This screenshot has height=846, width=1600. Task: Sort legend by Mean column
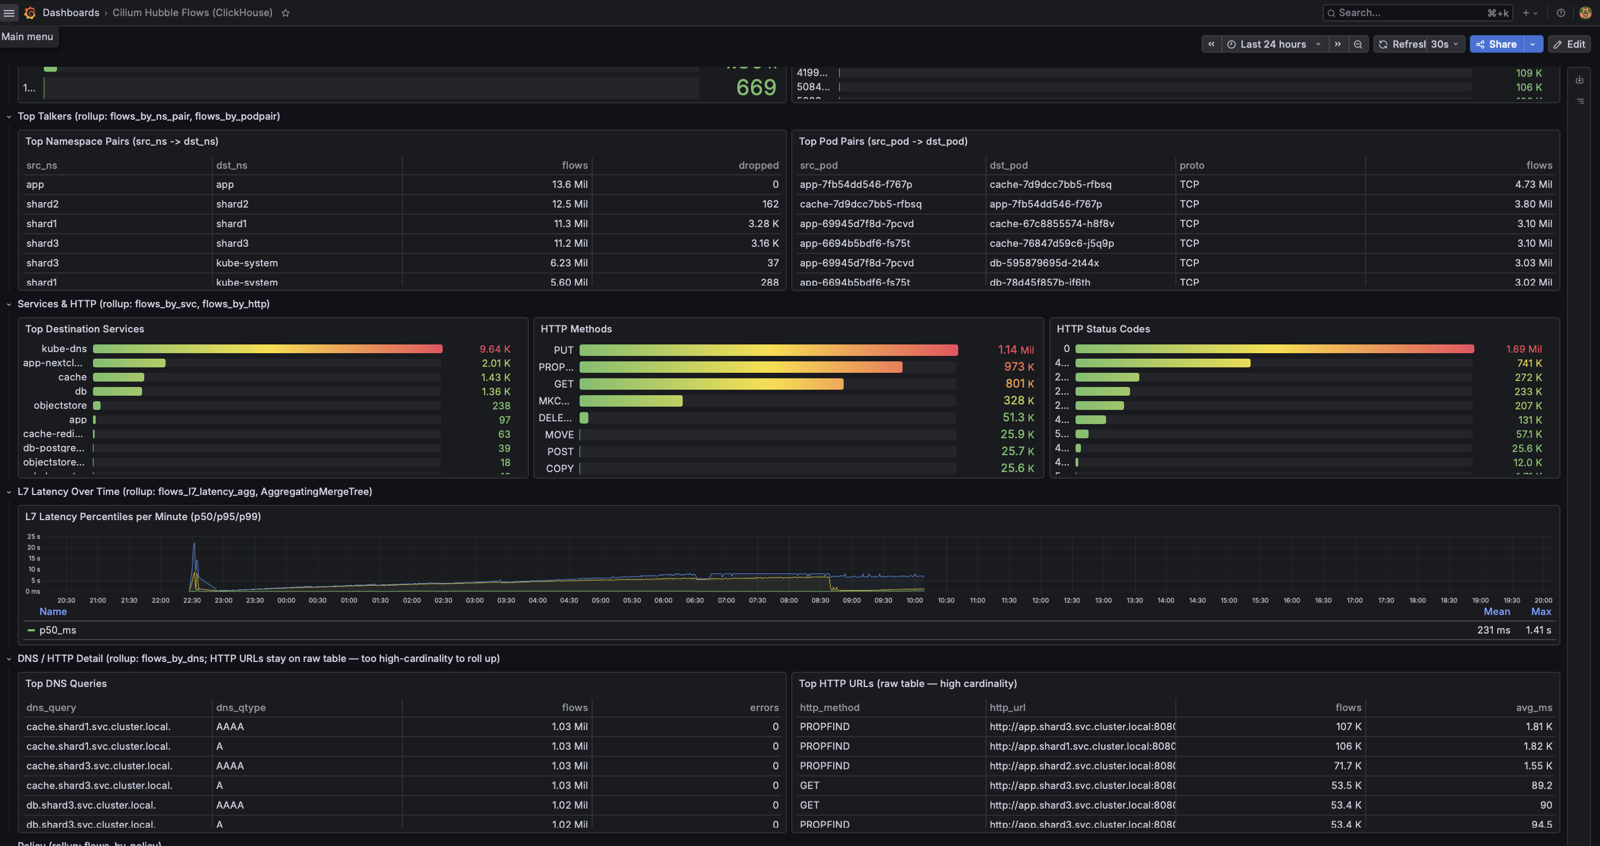[1496, 612]
